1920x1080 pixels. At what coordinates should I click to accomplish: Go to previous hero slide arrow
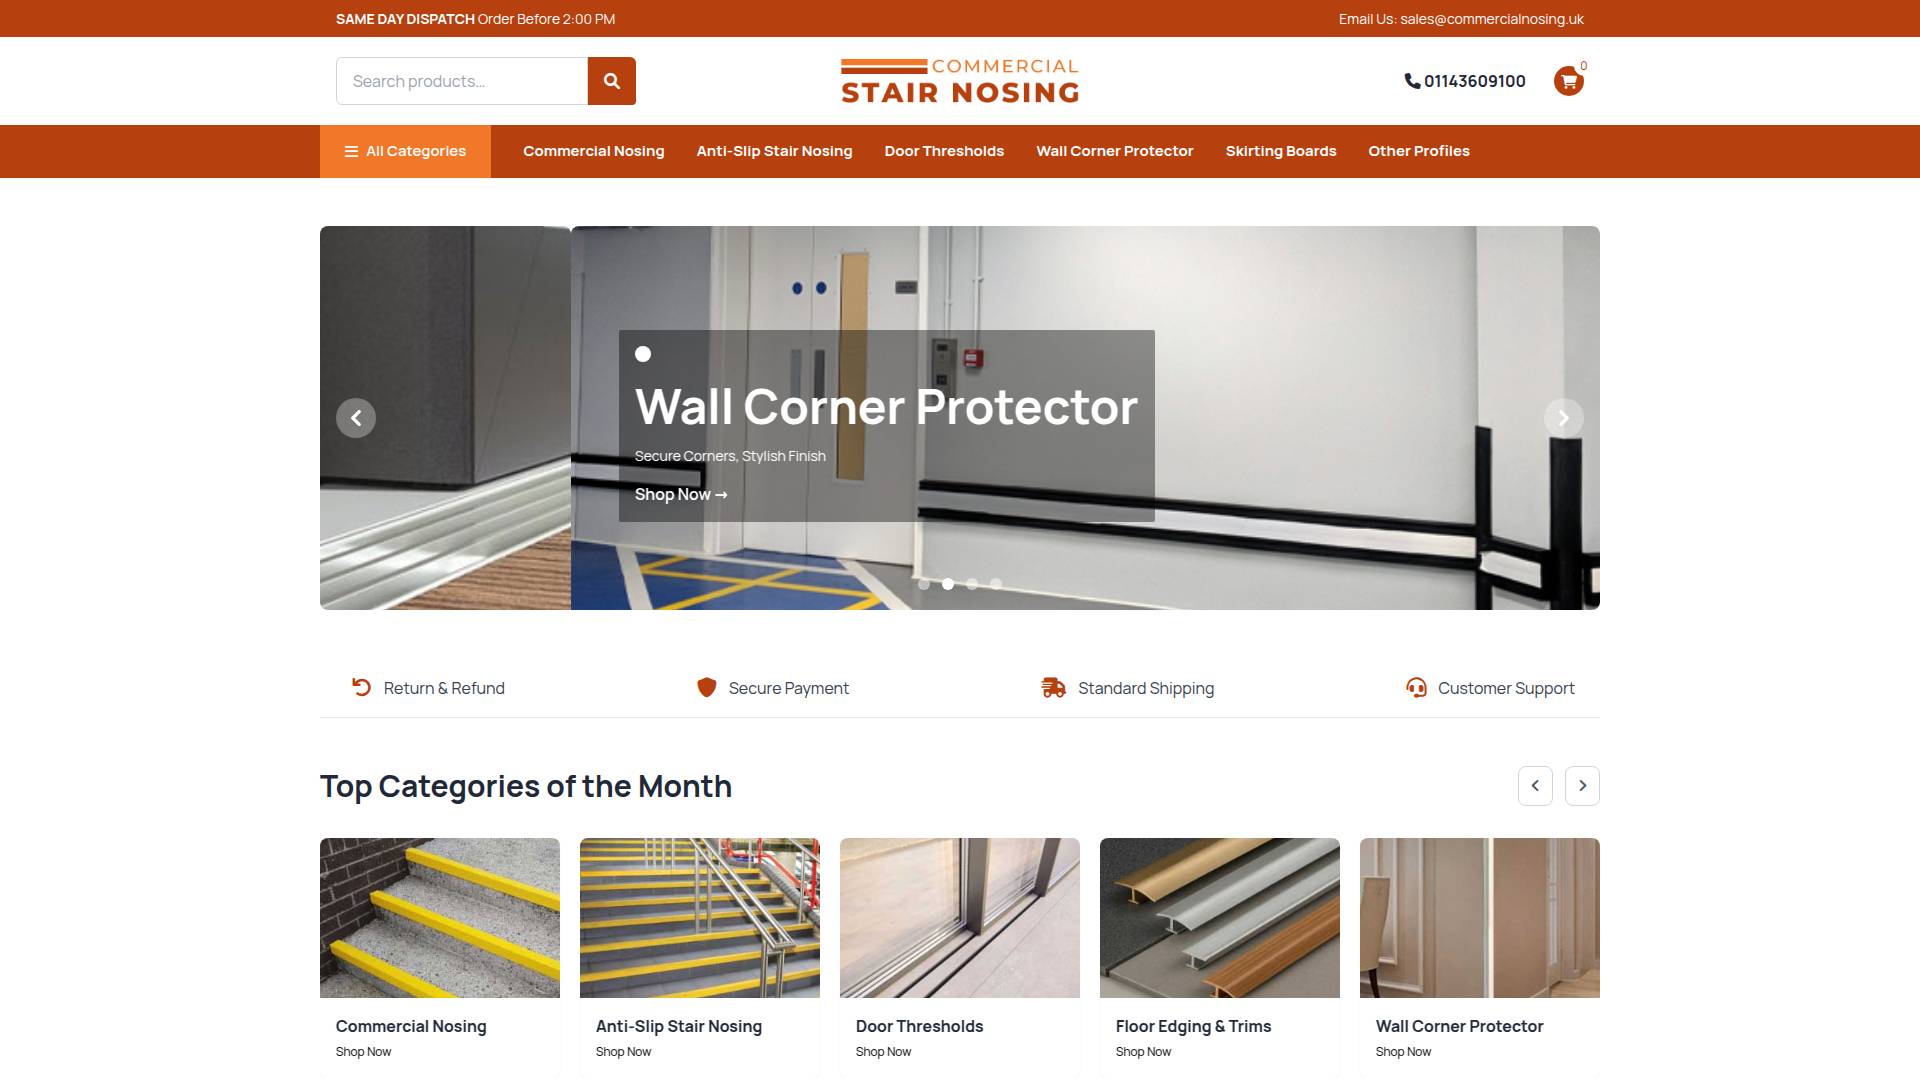(356, 418)
